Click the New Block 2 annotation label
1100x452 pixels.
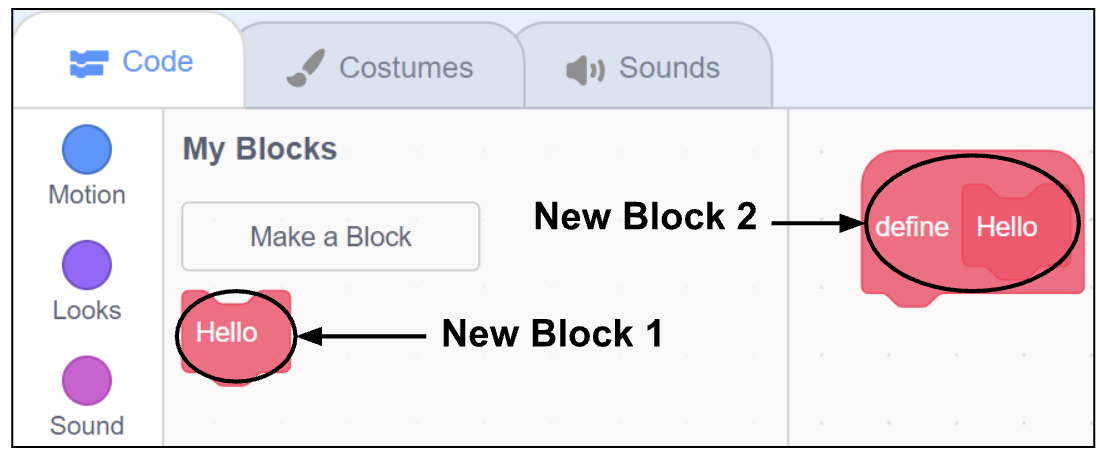tap(645, 217)
